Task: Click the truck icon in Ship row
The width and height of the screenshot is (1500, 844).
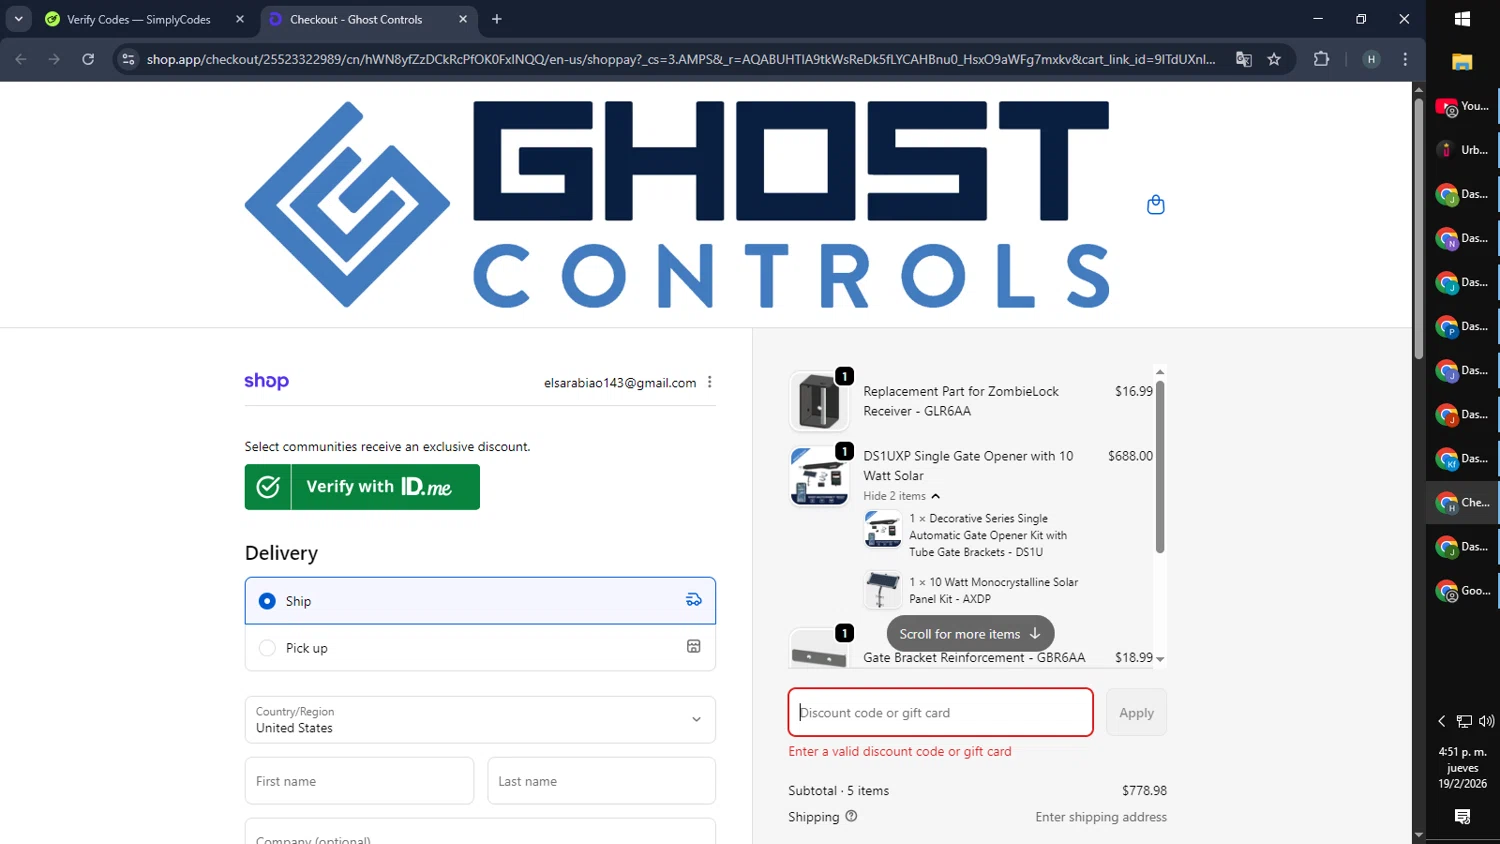Action: click(693, 600)
